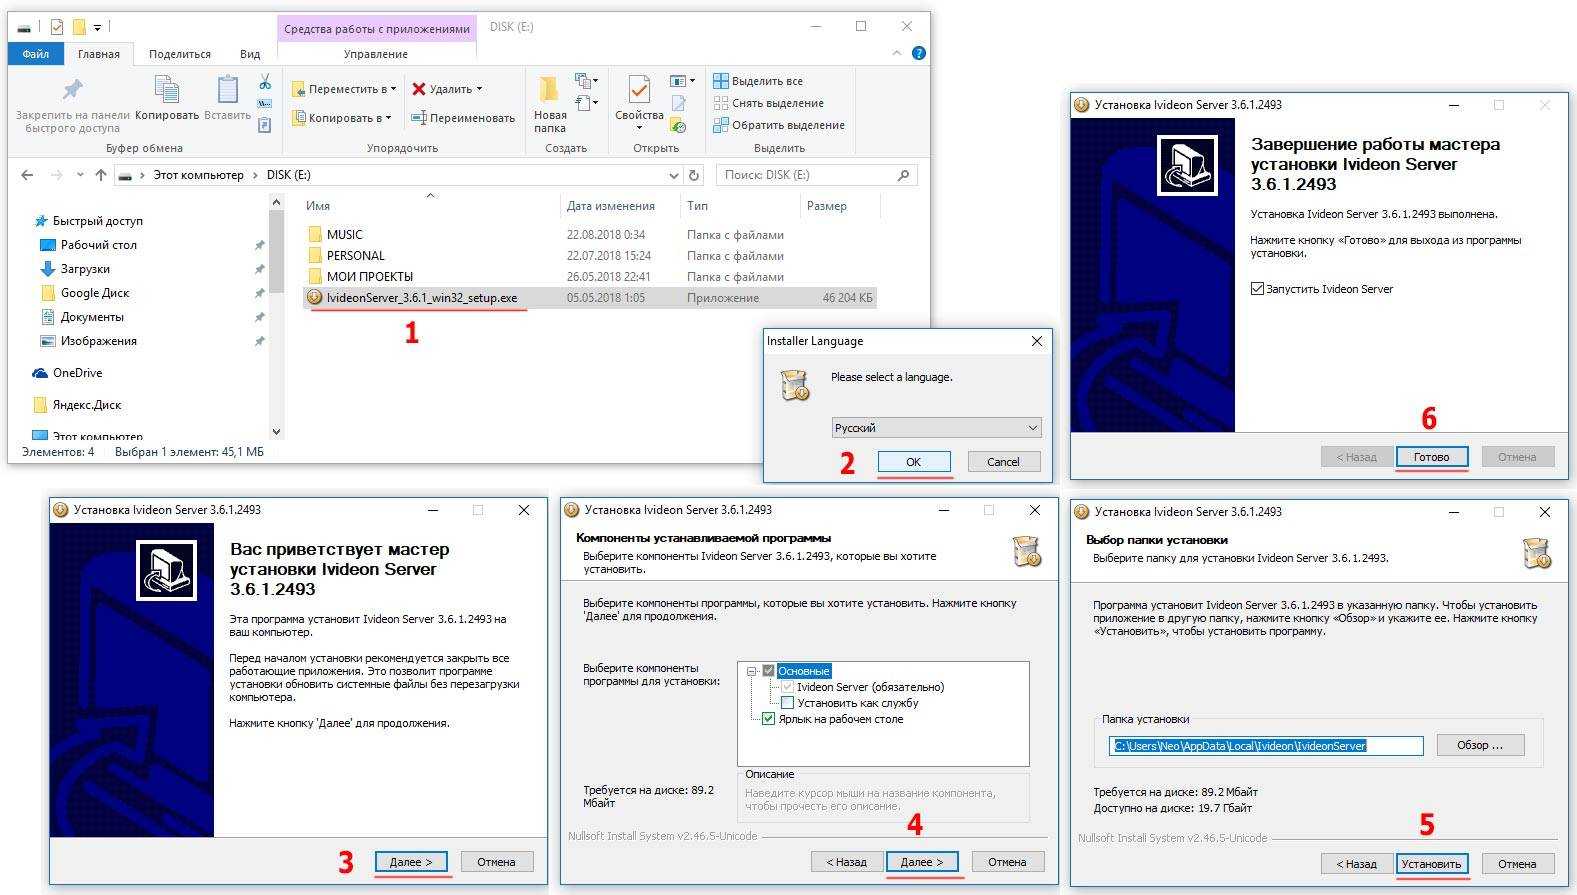Click the Copy icon in the ribbon
The width and height of the screenshot is (1577, 895).
tap(167, 92)
